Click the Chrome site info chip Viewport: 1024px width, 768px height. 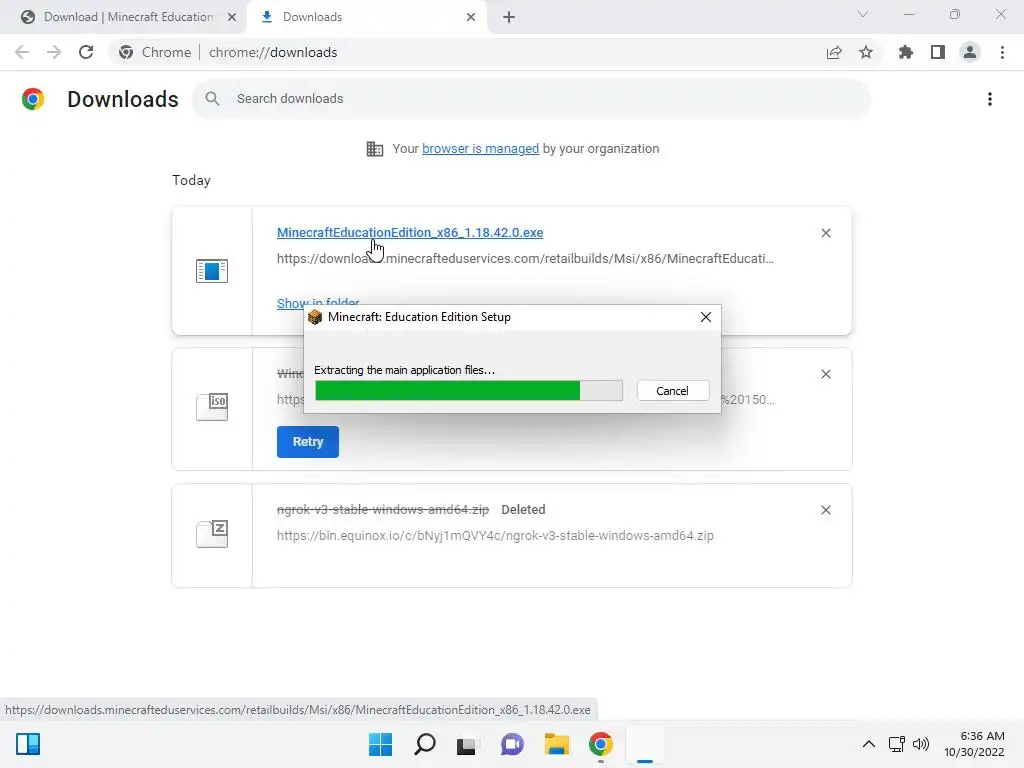click(154, 52)
